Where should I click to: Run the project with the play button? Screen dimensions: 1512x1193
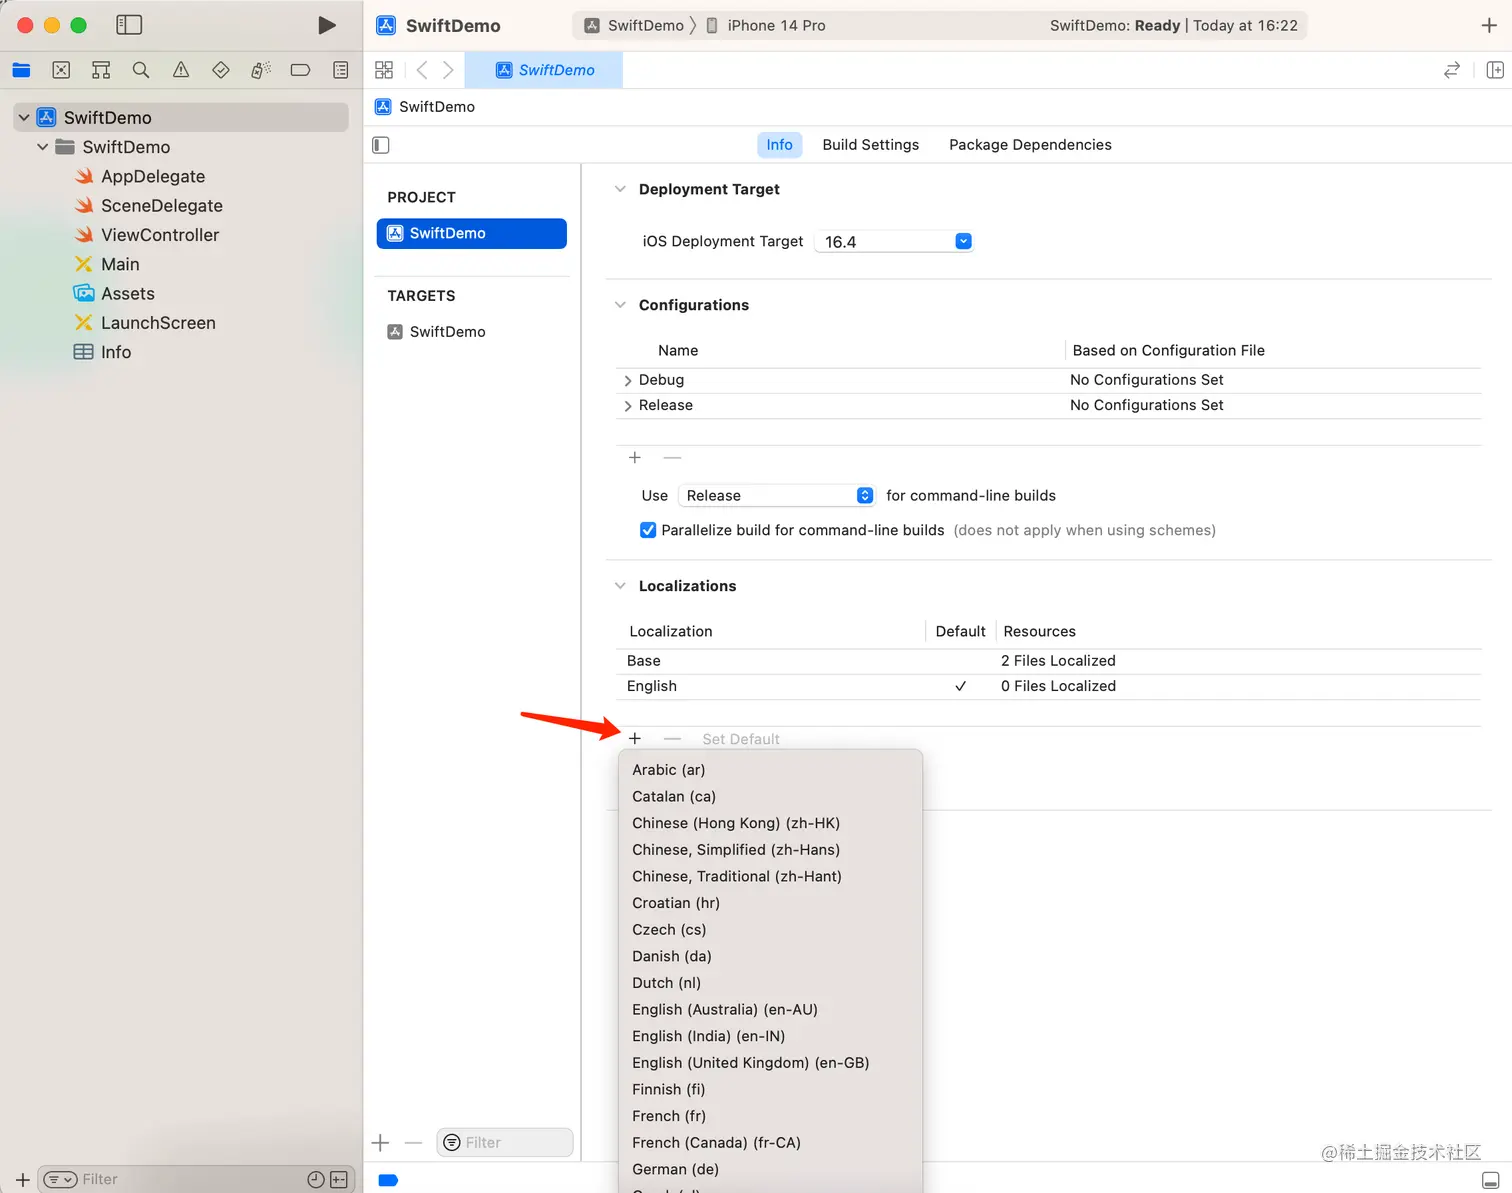[326, 25]
